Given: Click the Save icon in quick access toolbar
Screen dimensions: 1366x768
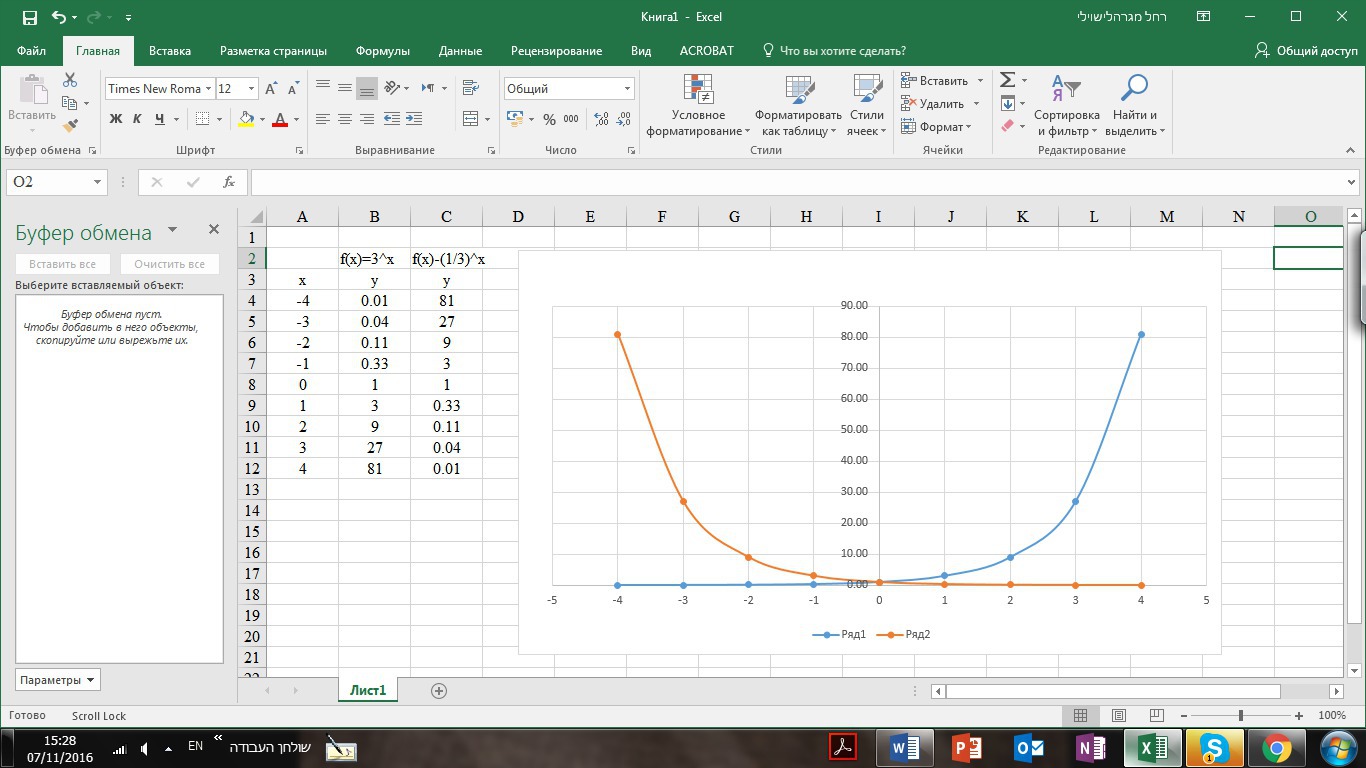Looking at the screenshot, I should 29,17.
